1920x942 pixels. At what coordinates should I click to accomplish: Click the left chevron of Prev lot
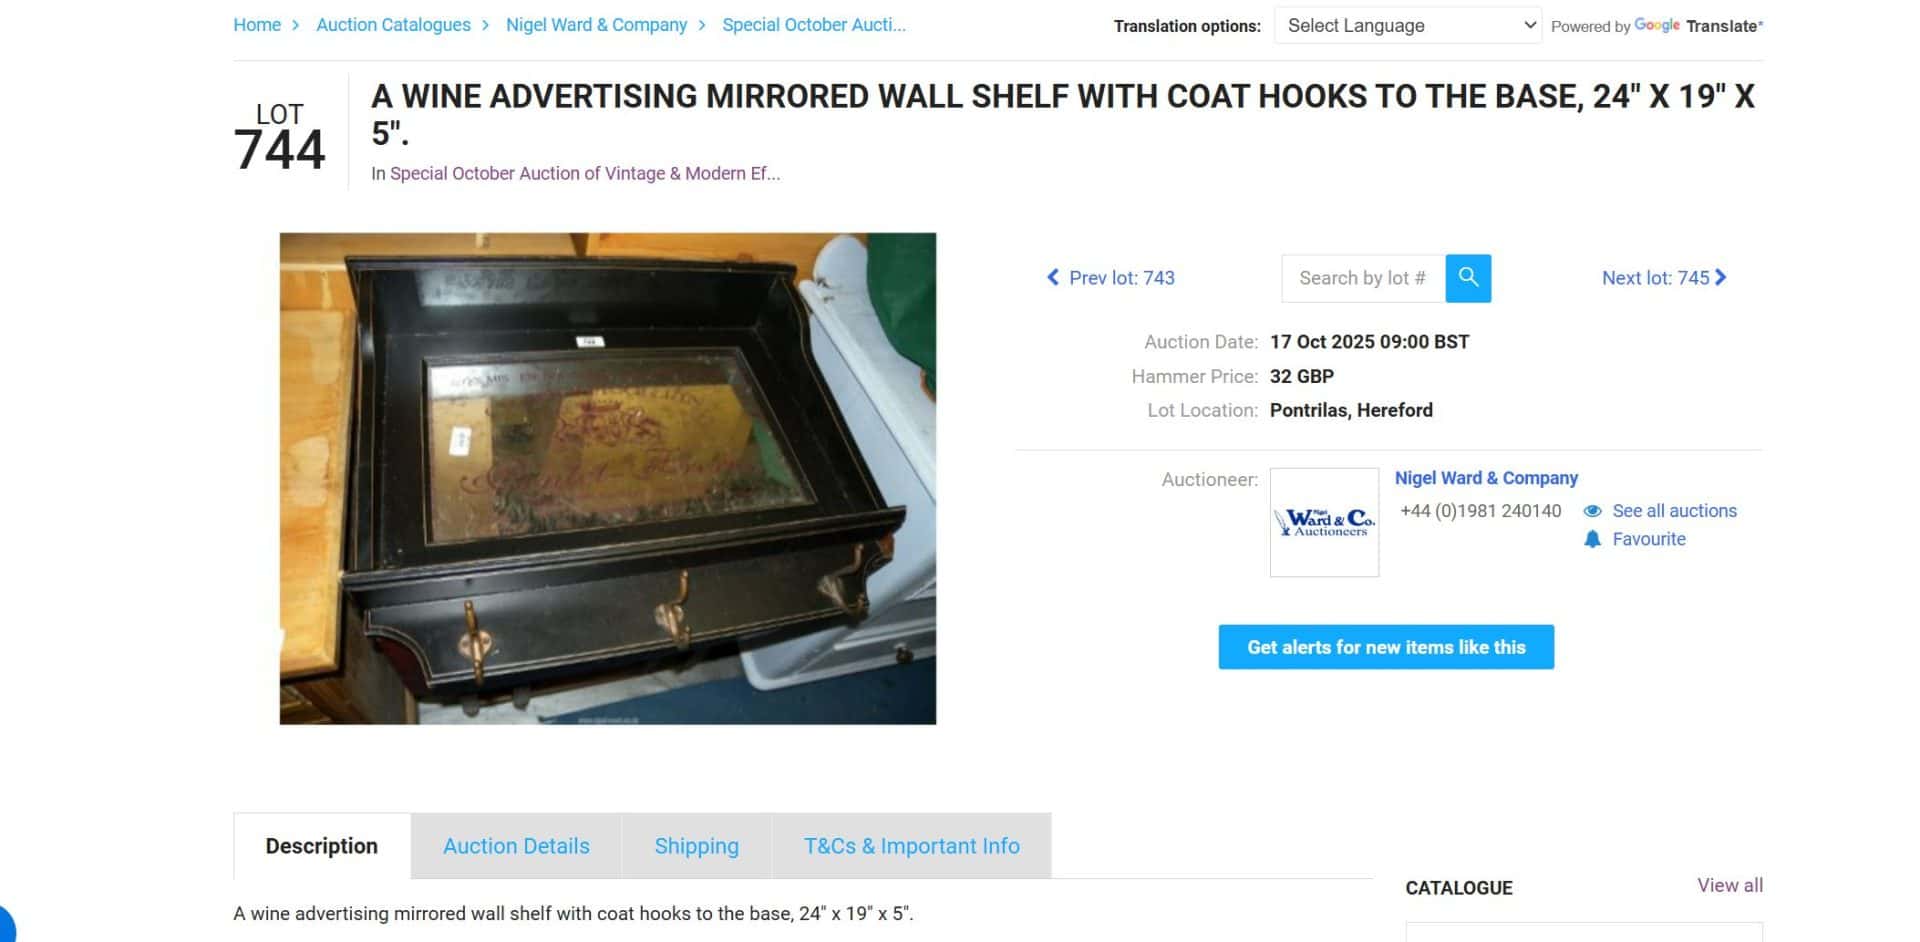1052,278
